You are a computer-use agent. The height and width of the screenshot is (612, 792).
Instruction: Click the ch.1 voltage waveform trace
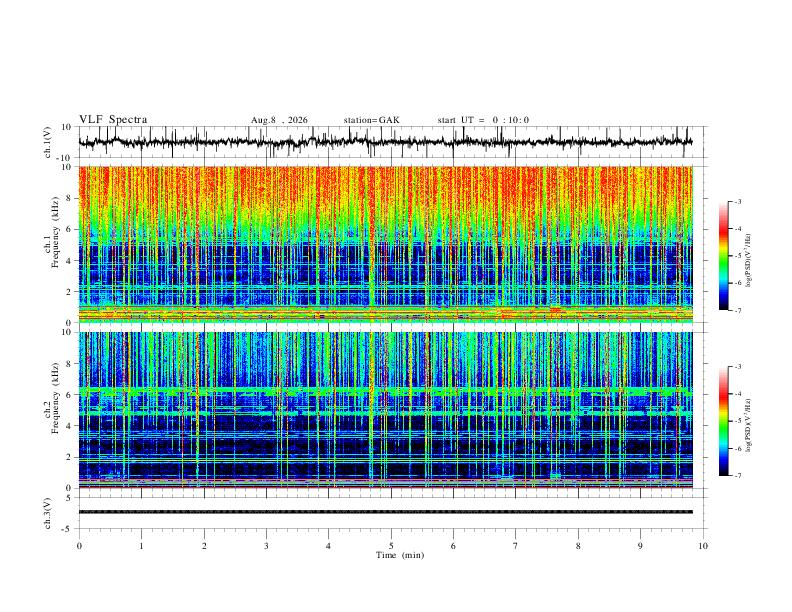coord(385,142)
